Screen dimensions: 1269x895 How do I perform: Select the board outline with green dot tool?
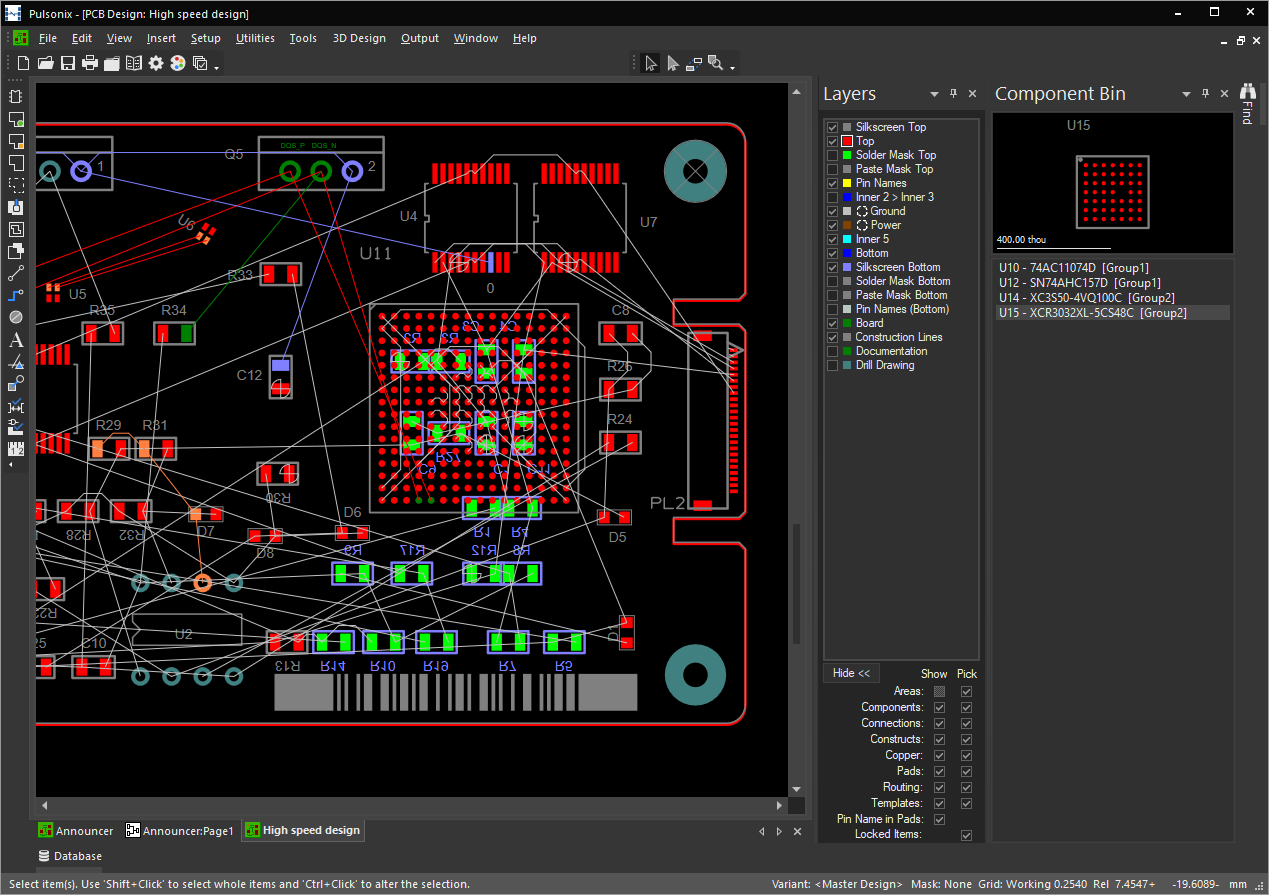(x=16, y=119)
